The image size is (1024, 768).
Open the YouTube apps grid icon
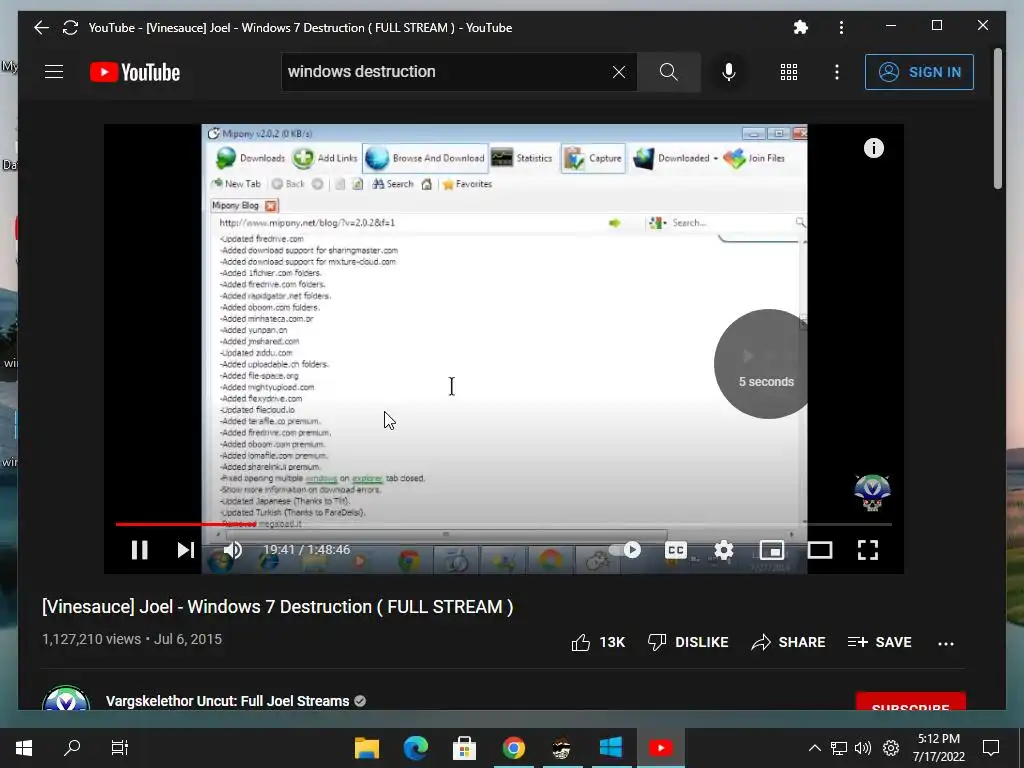789,72
